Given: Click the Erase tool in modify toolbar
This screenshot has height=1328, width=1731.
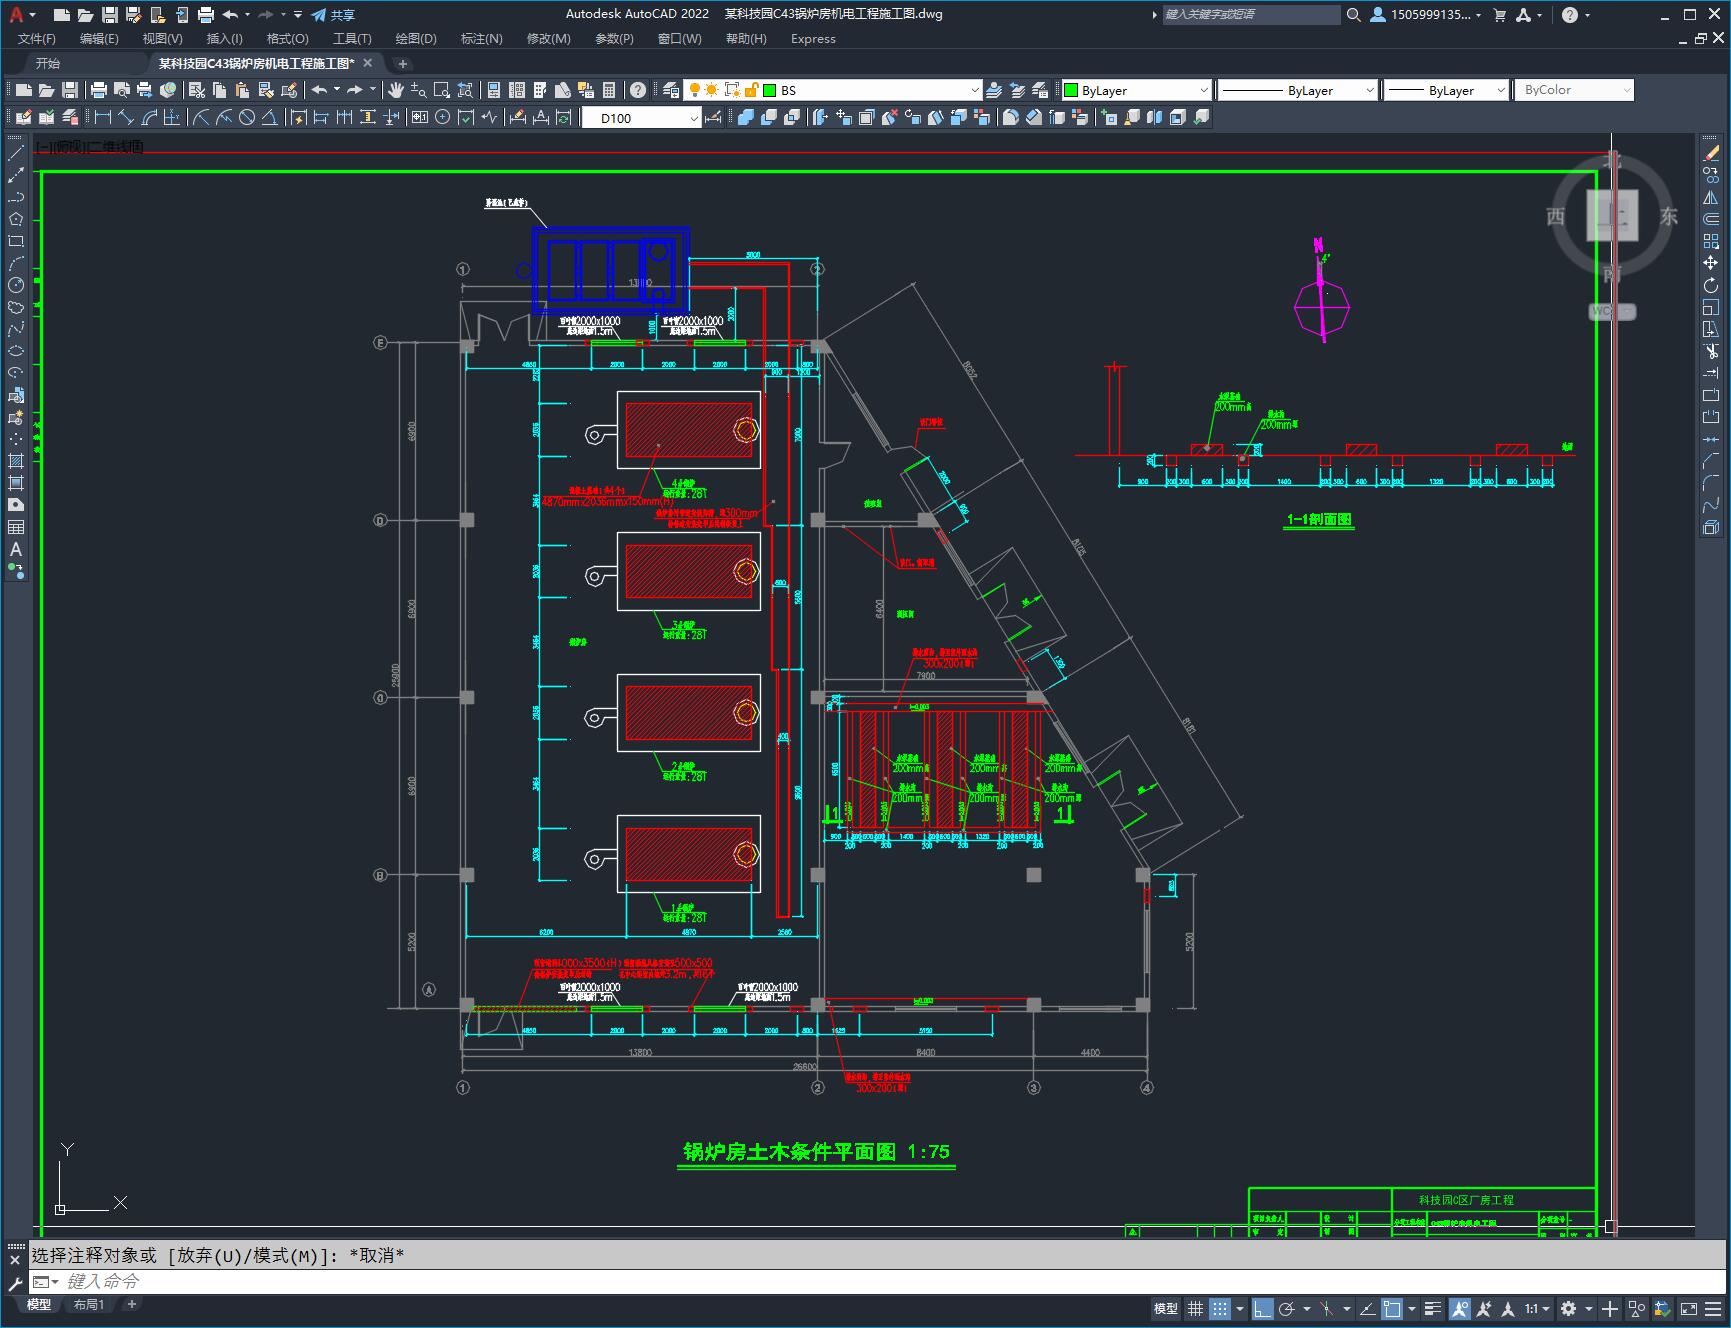Looking at the screenshot, I should click(x=1711, y=153).
